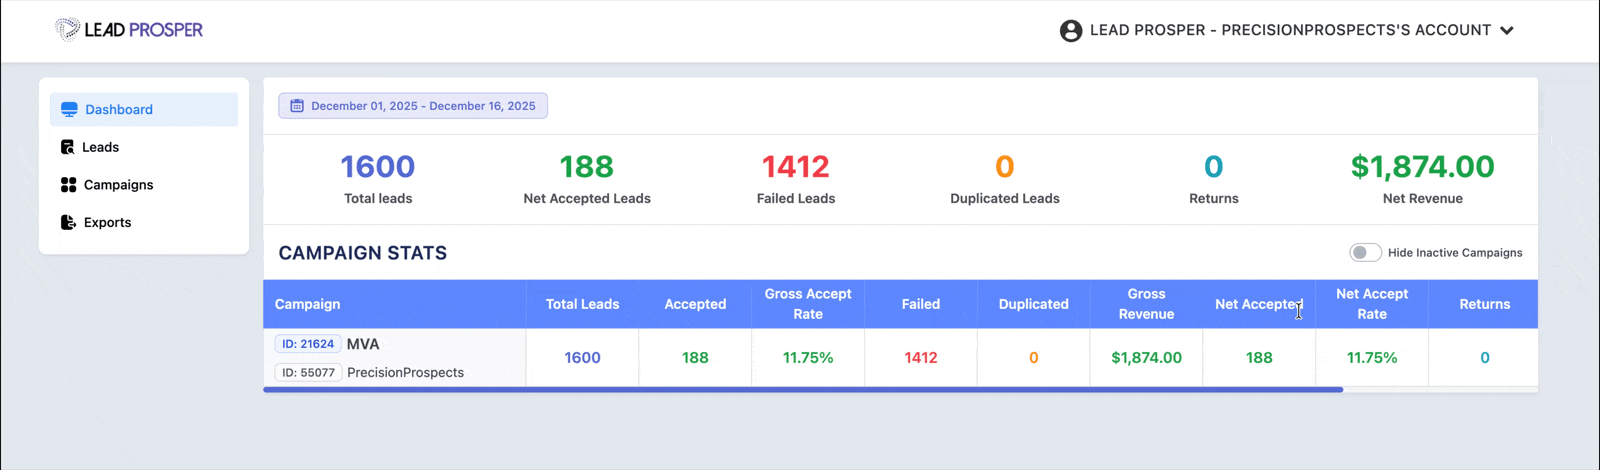Screen dimensions: 1600x470
Task: Toggle Hide Inactive Campaigns switch
Action: 1365,252
